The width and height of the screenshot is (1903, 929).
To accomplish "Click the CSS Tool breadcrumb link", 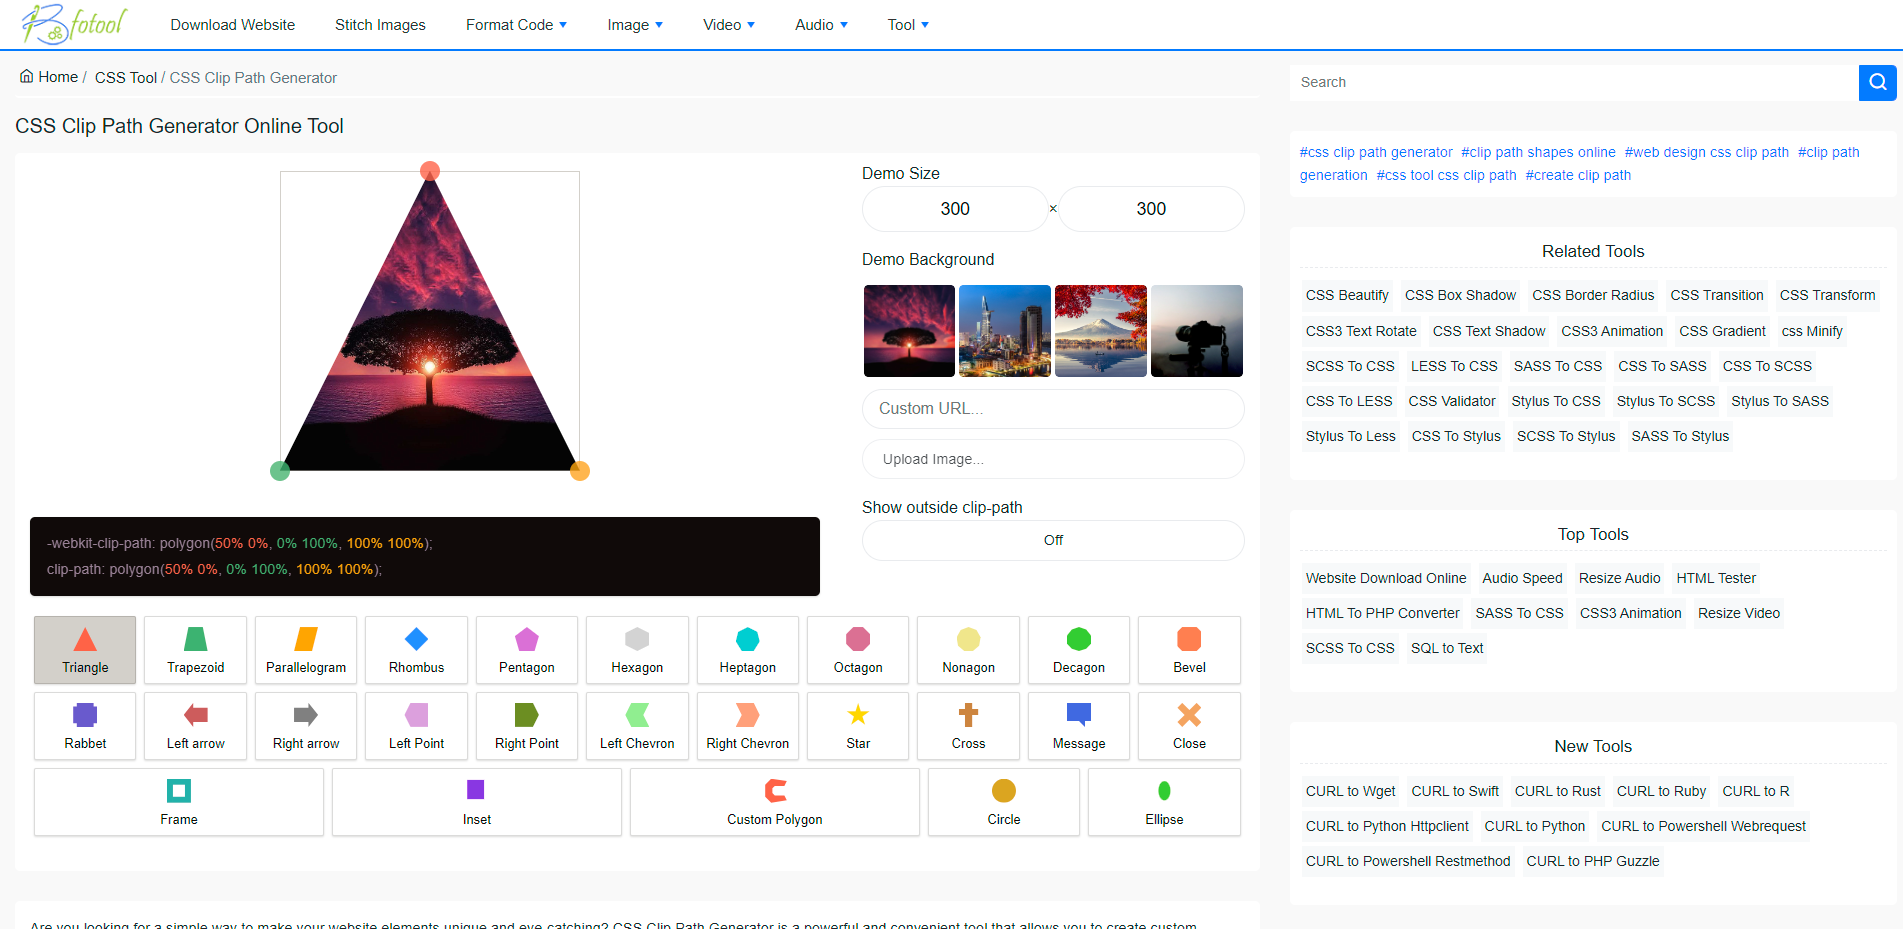I will click(x=126, y=78).
